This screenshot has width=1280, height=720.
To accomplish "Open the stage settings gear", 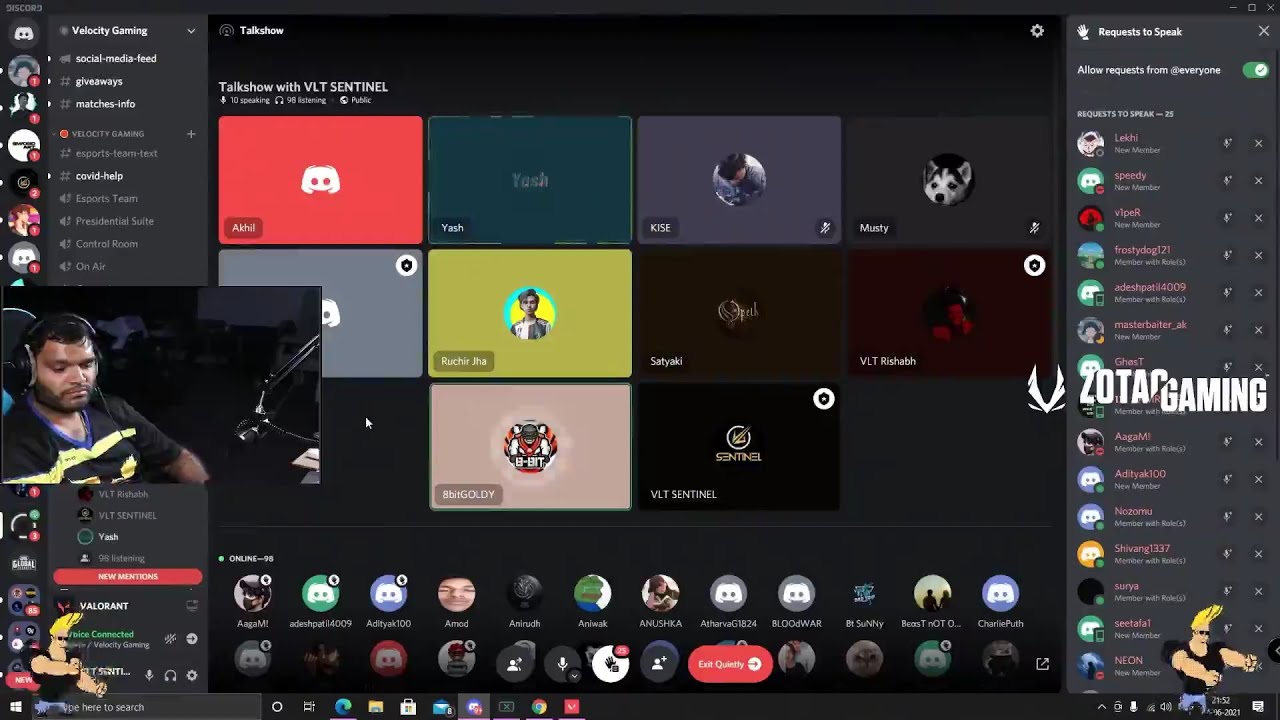I will pos(1037,31).
